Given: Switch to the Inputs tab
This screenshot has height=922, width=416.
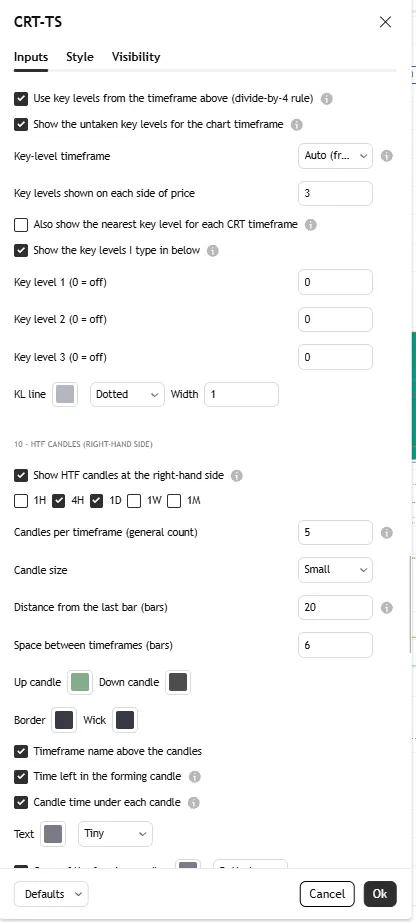Looking at the screenshot, I should coord(31,57).
